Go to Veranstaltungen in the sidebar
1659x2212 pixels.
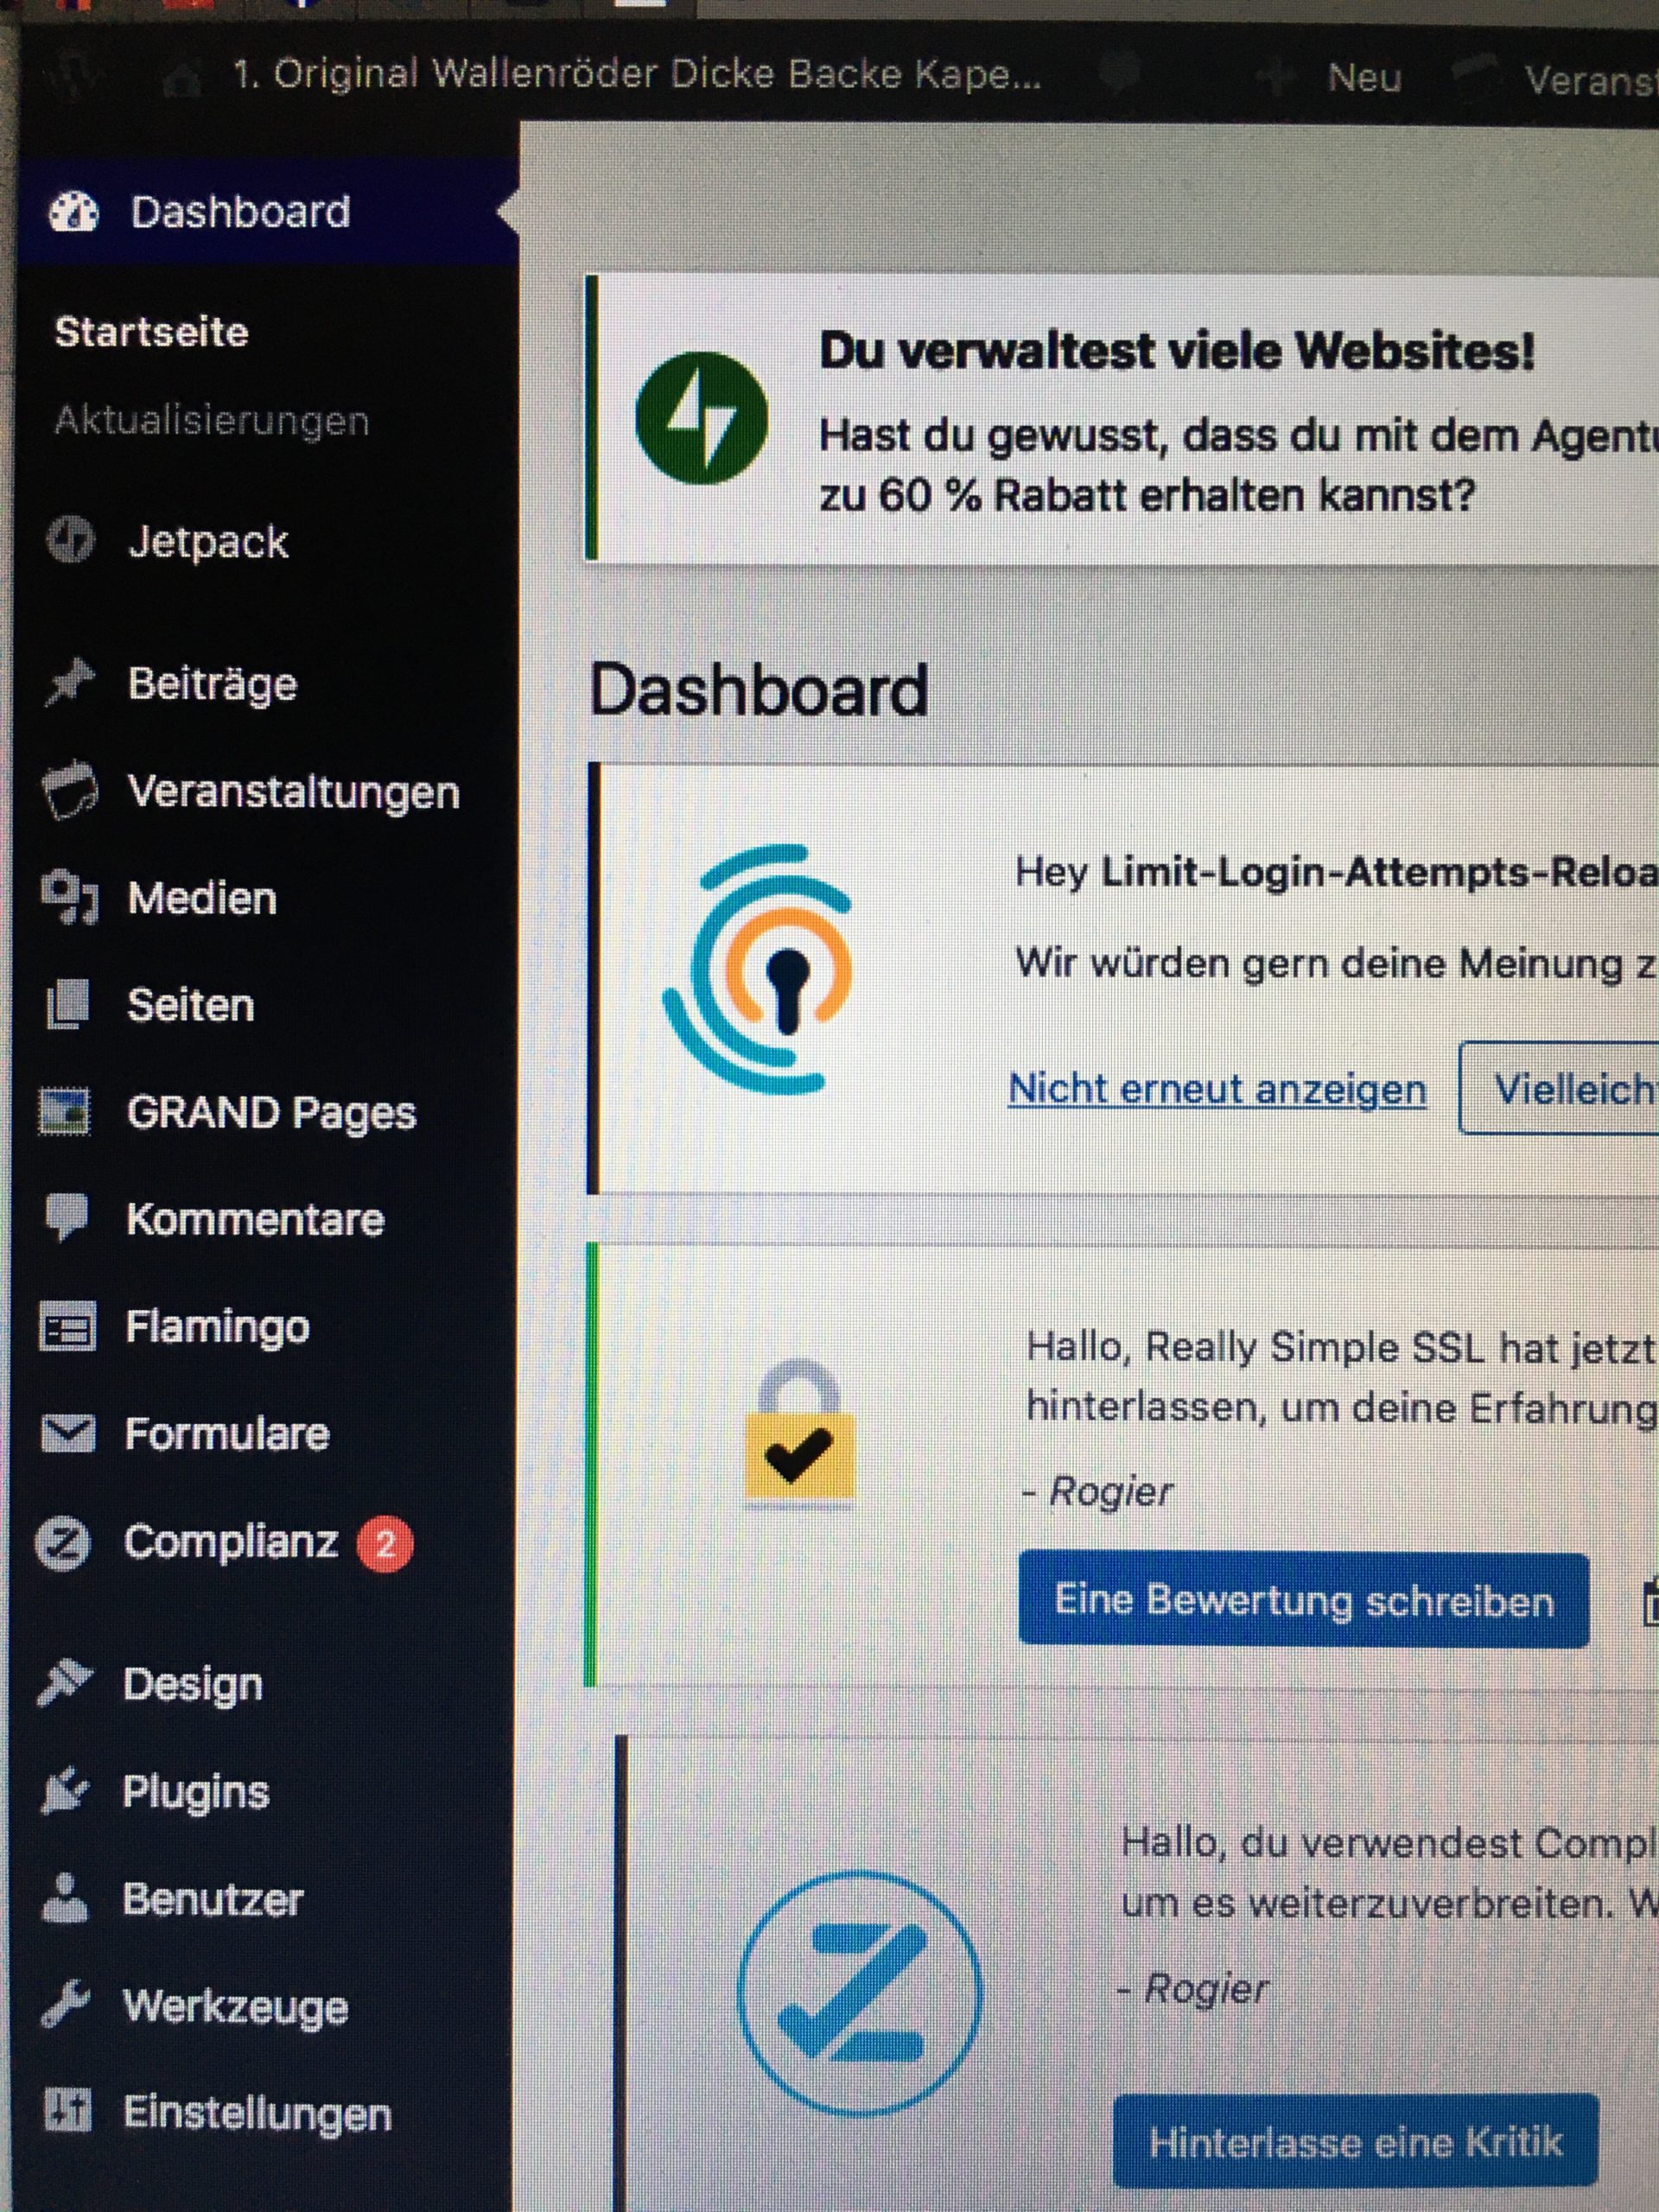(x=294, y=792)
